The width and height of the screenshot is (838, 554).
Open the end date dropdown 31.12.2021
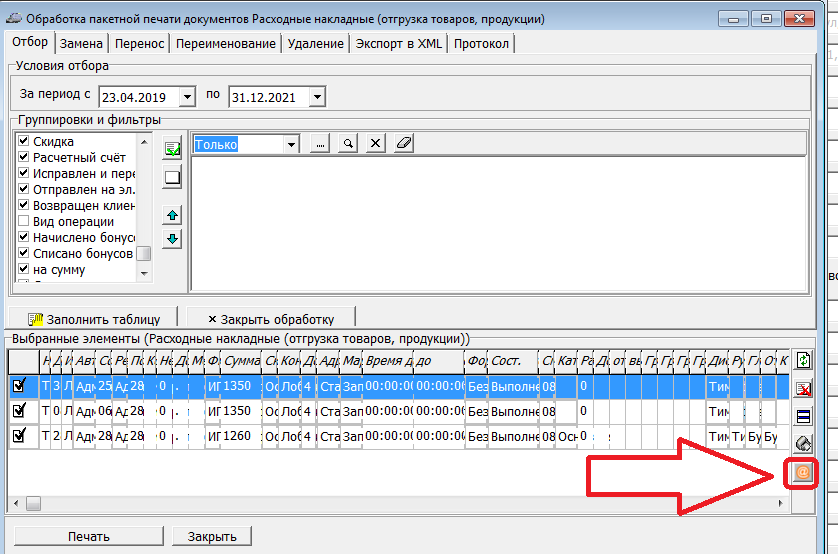pos(316,97)
